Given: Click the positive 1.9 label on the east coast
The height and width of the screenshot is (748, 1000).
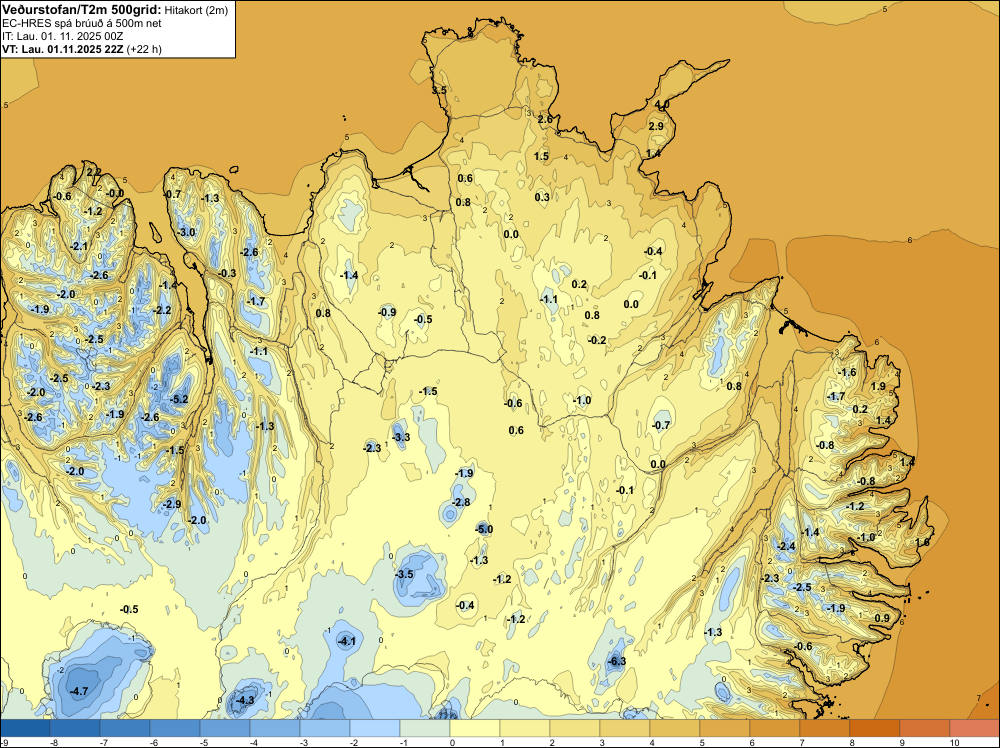Looking at the screenshot, I should 878,386.
